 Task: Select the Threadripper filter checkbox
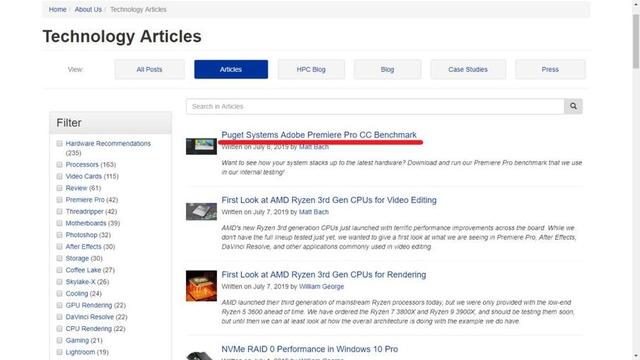coord(60,211)
